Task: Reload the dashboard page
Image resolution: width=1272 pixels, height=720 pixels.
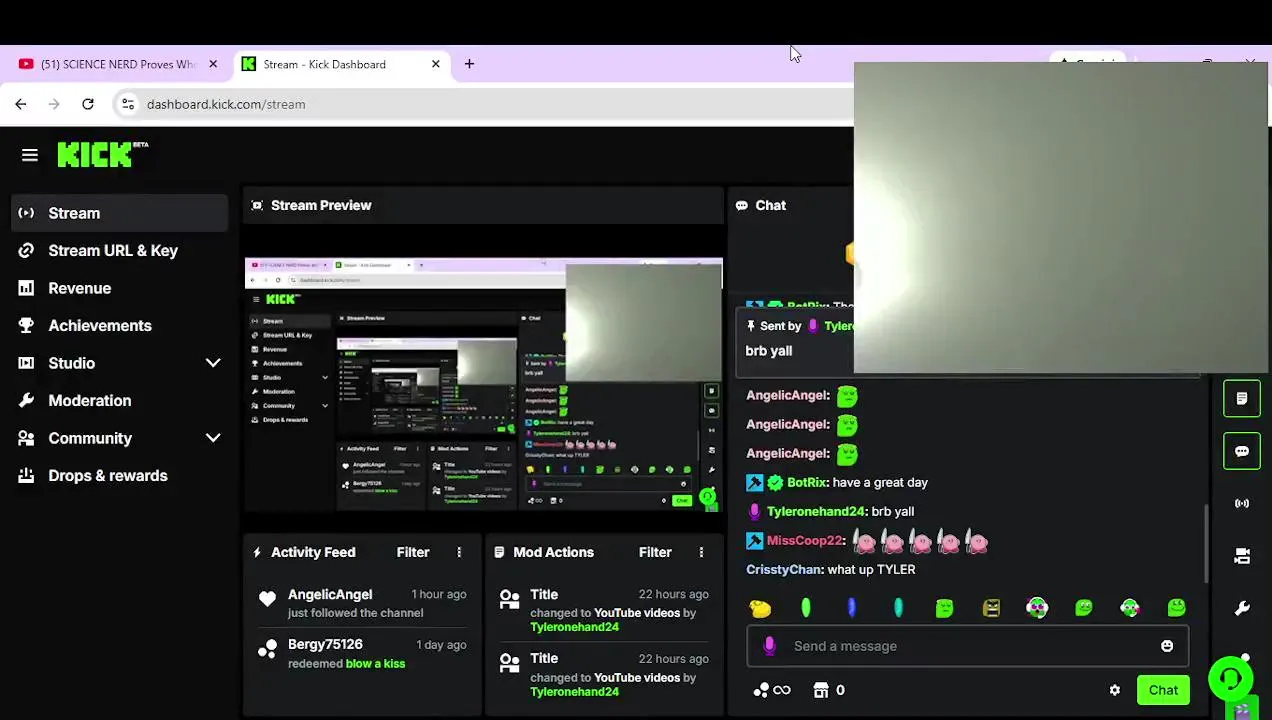Action: coord(88,104)
